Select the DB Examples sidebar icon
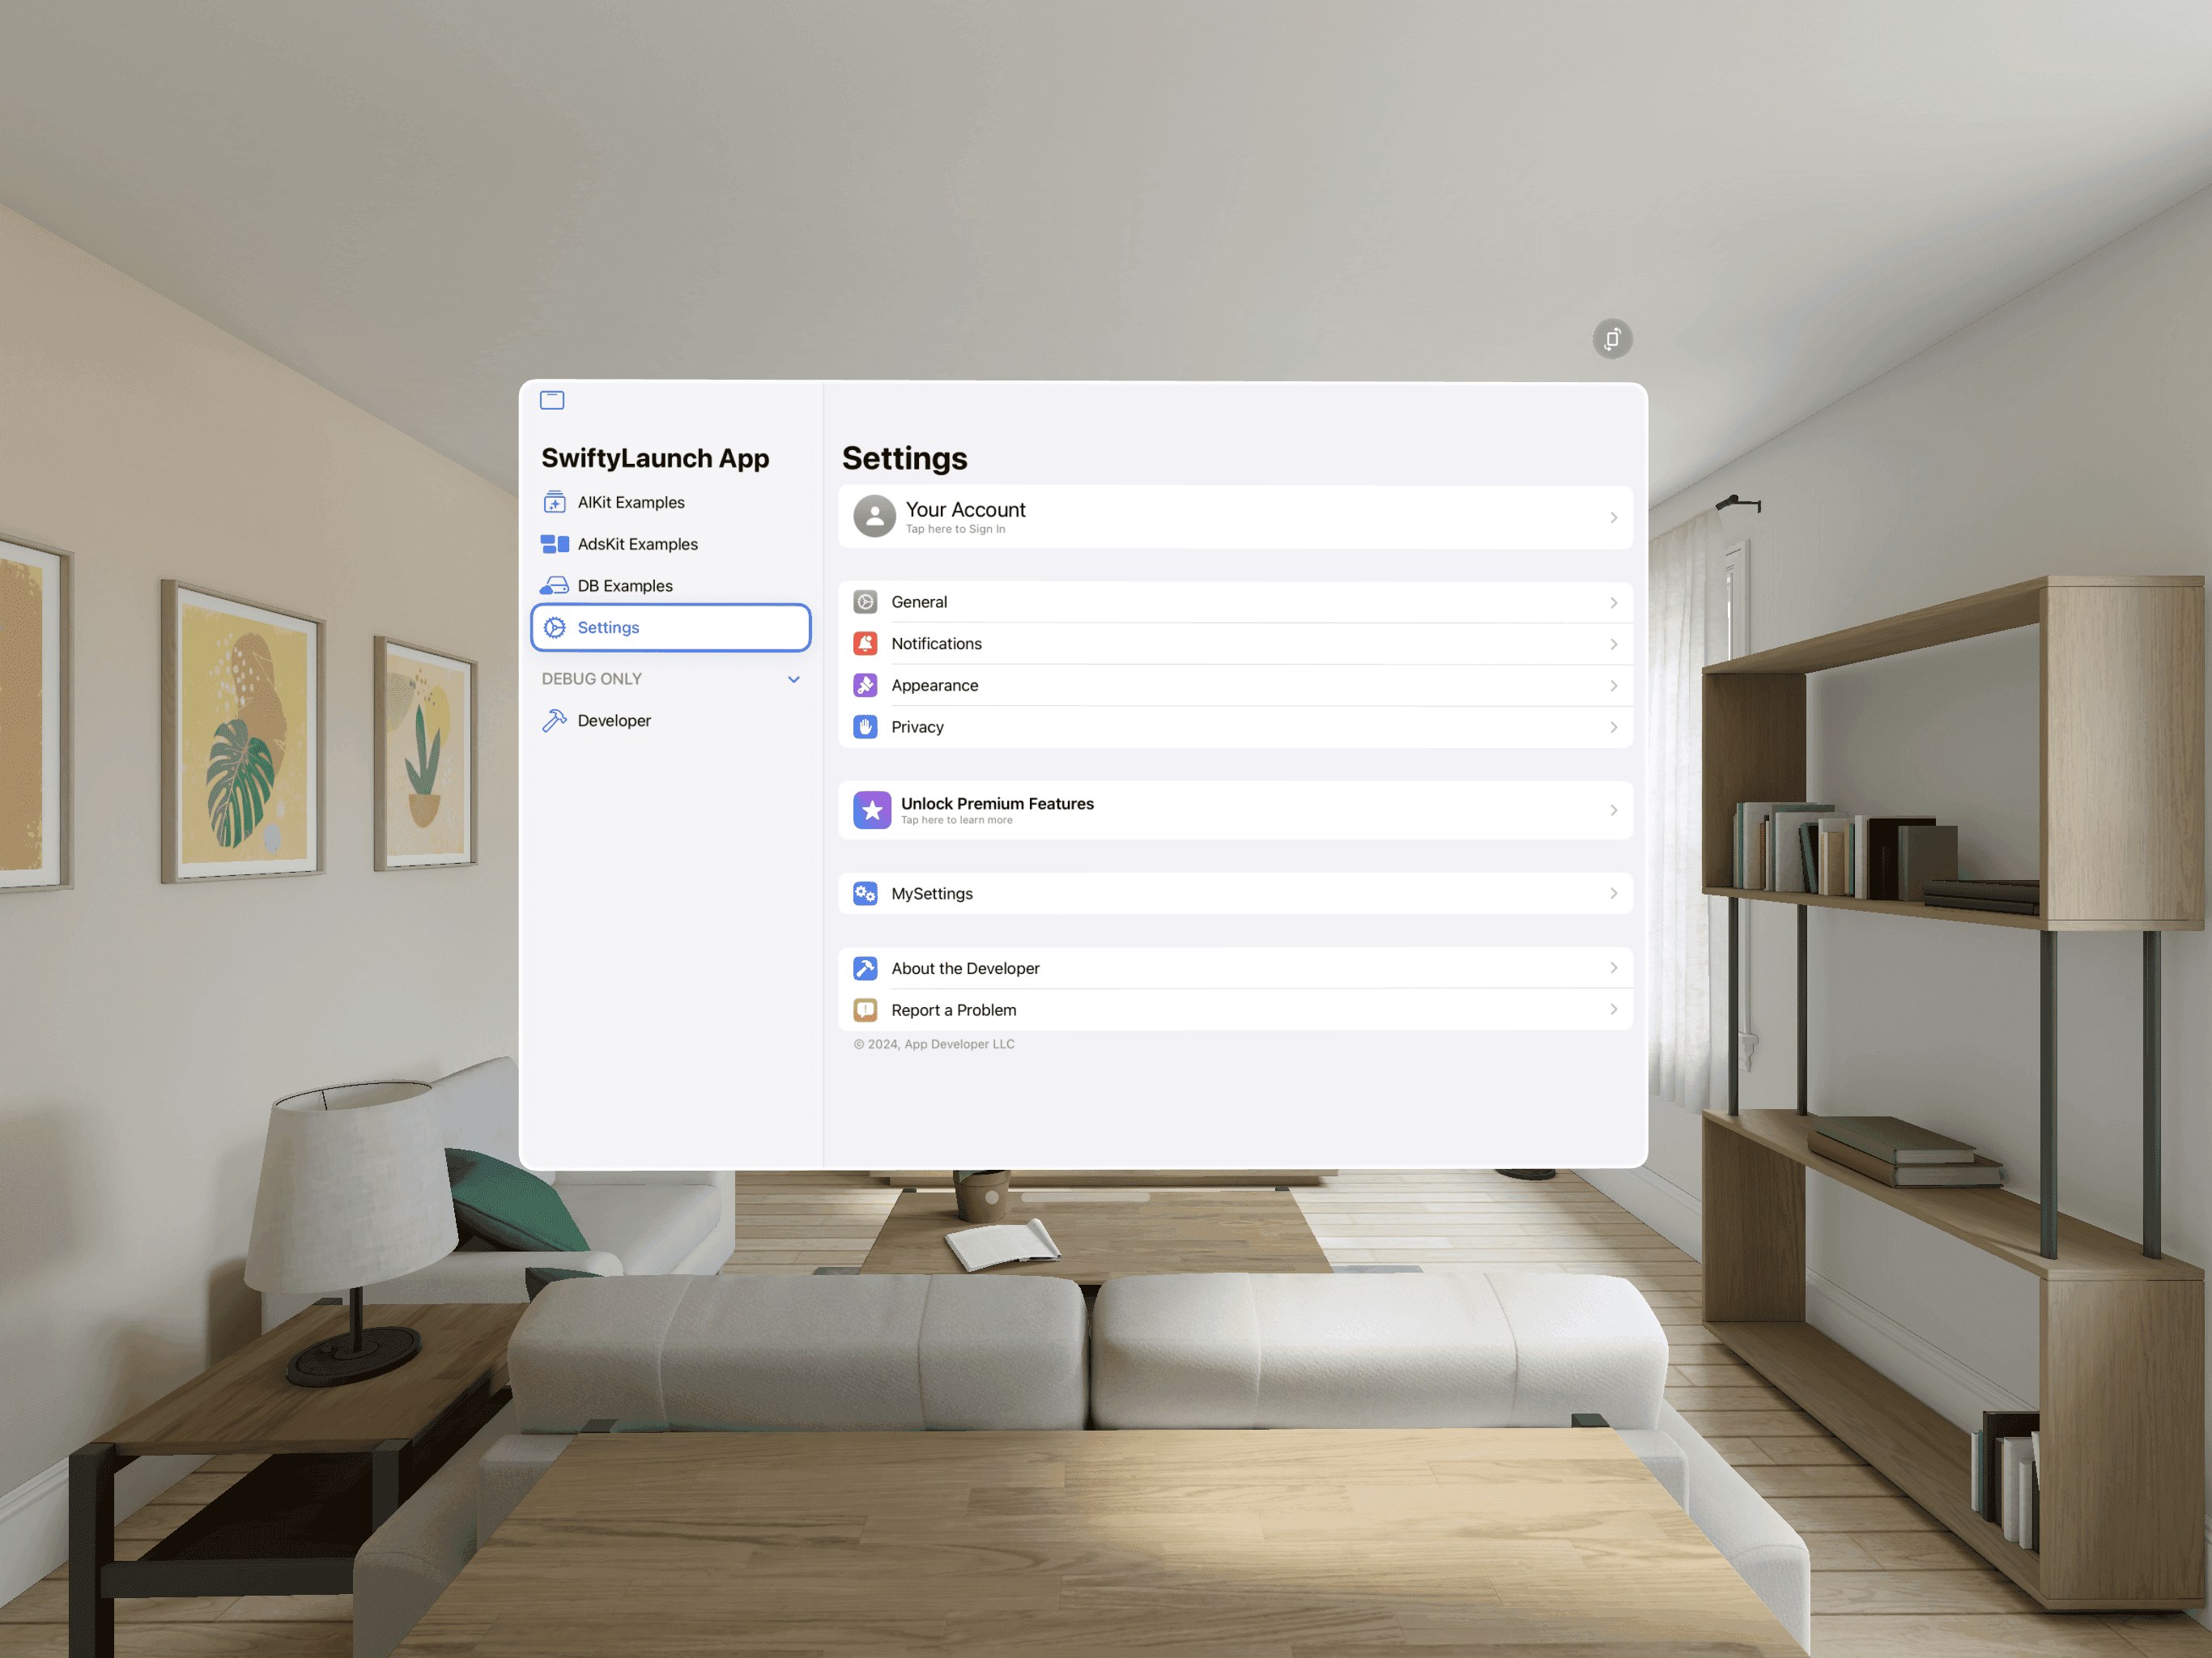 (555, 584)
